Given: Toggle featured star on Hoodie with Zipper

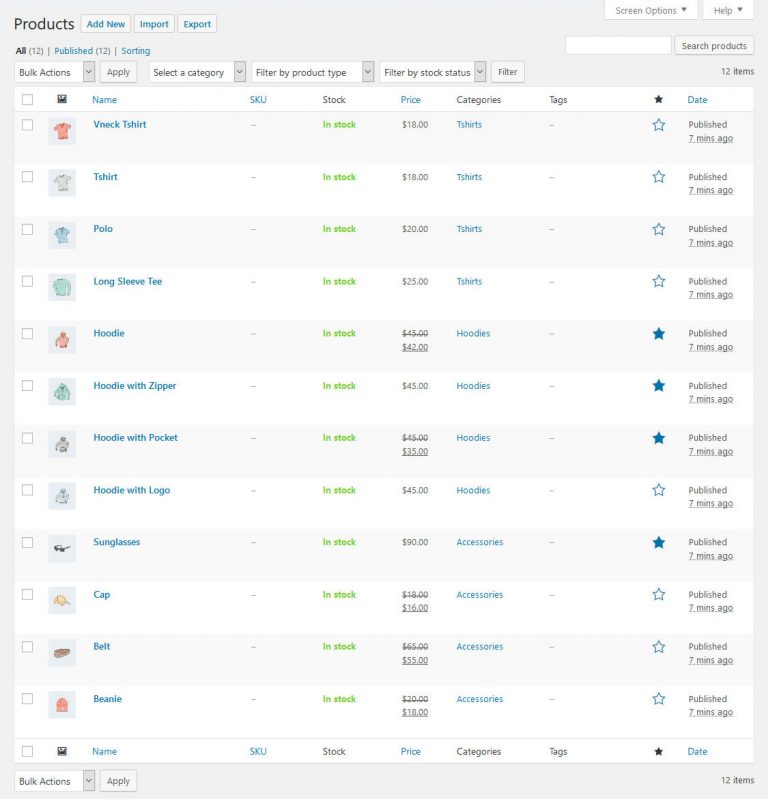Looking at the screenshot, I should click(658, 386).
